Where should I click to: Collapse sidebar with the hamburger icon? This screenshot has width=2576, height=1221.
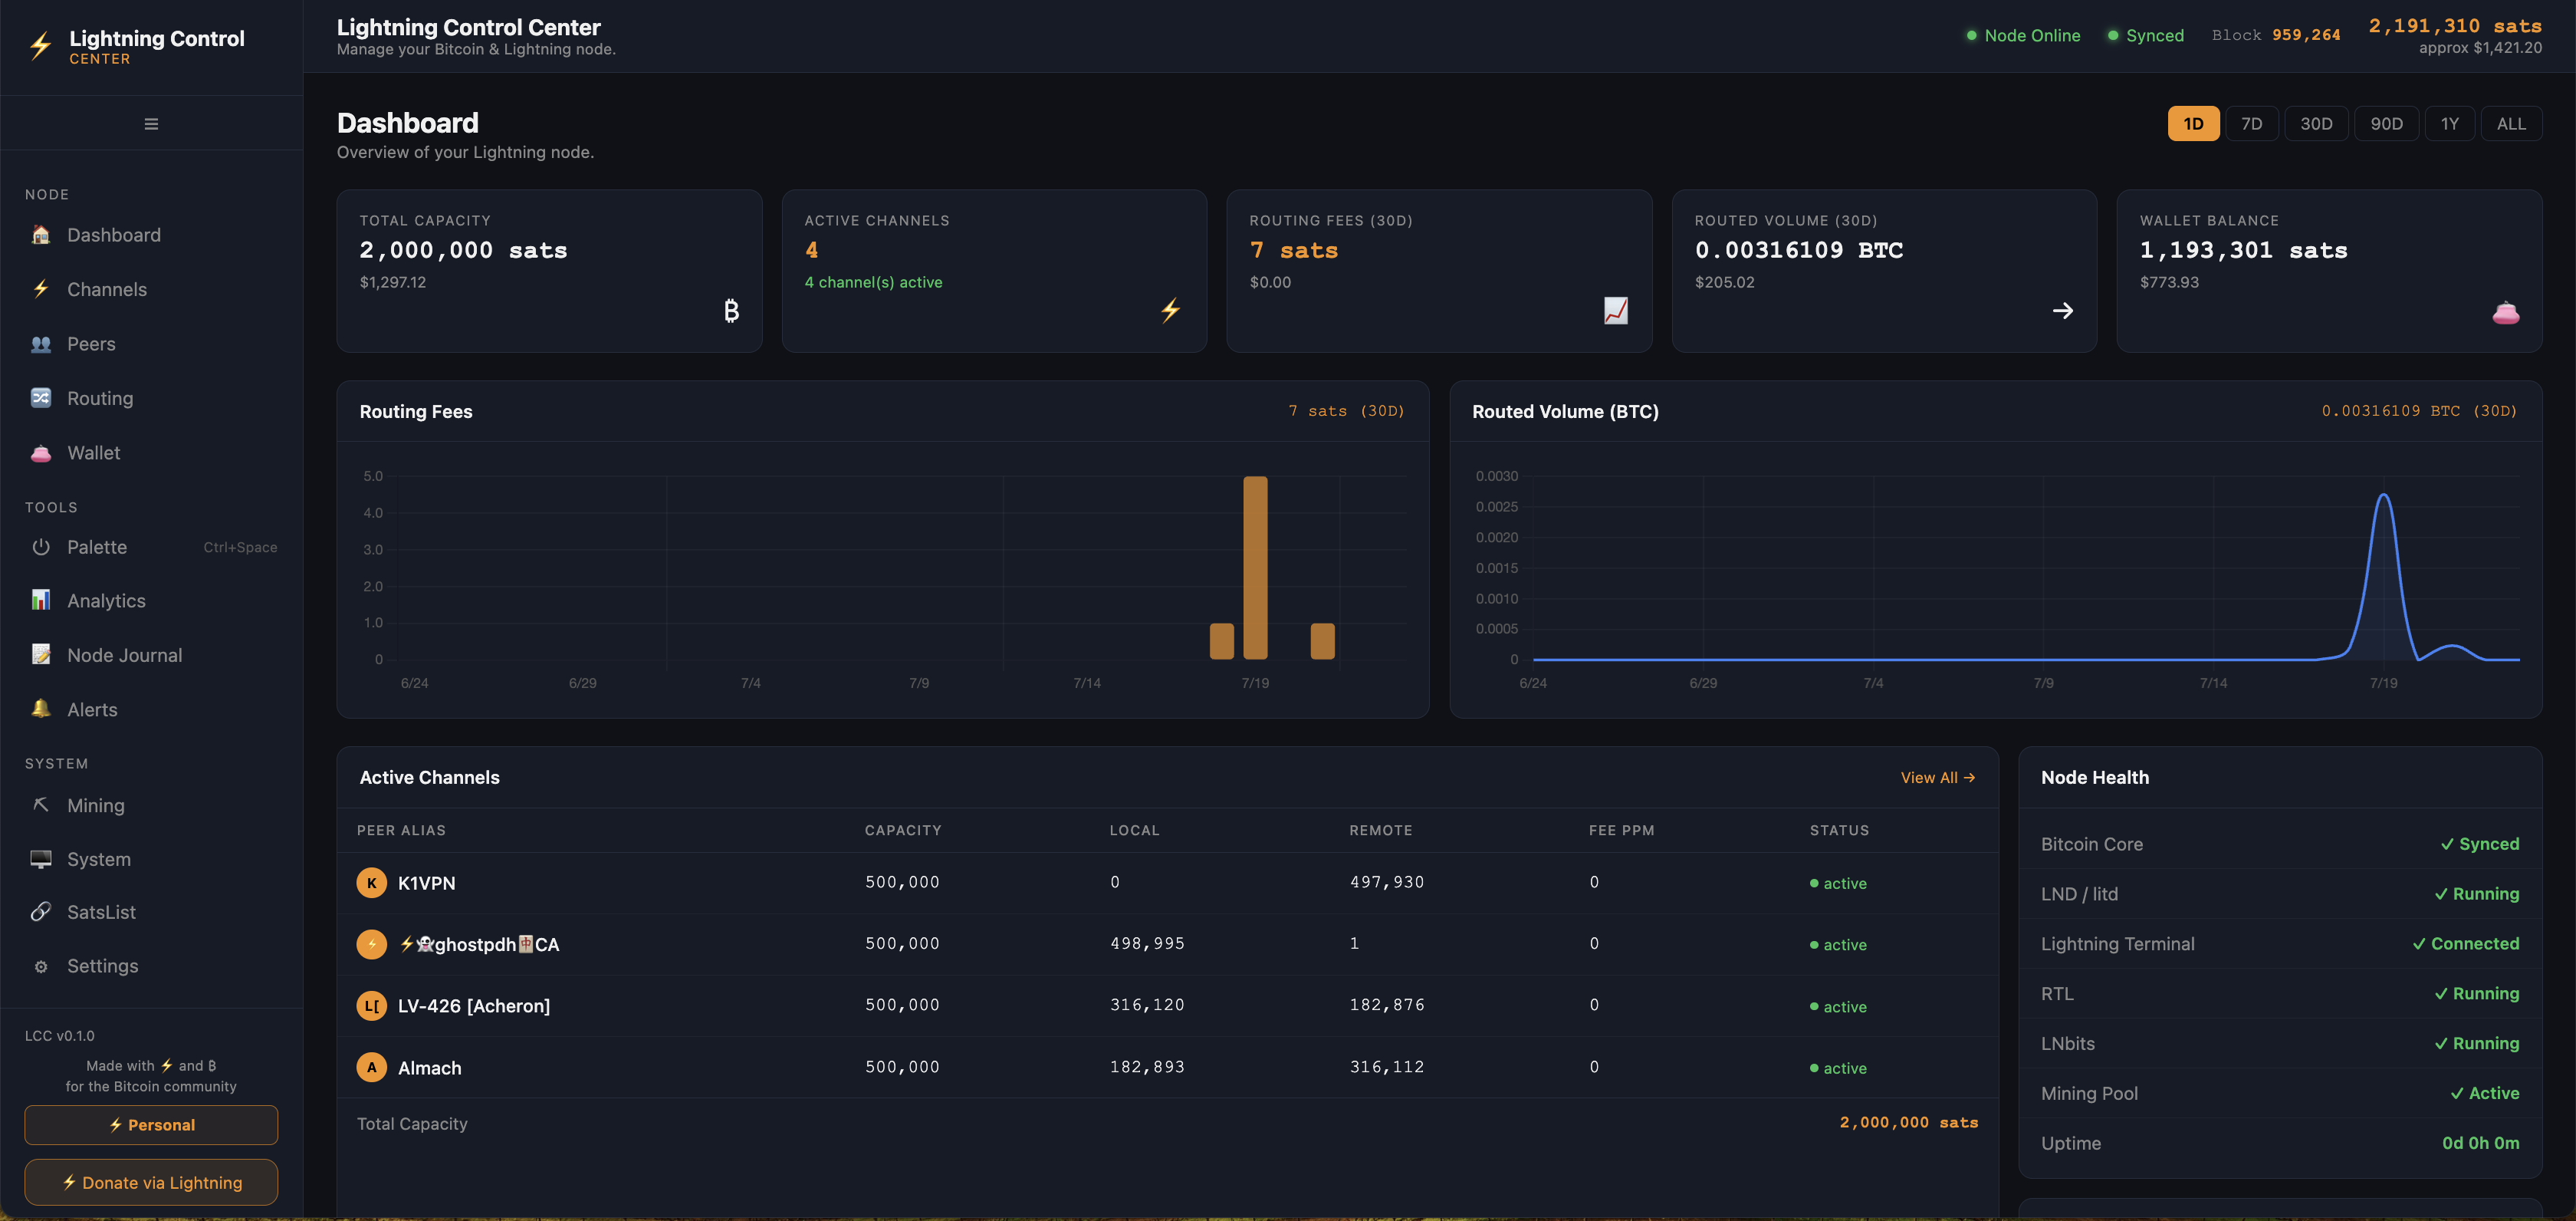[151, 124]
